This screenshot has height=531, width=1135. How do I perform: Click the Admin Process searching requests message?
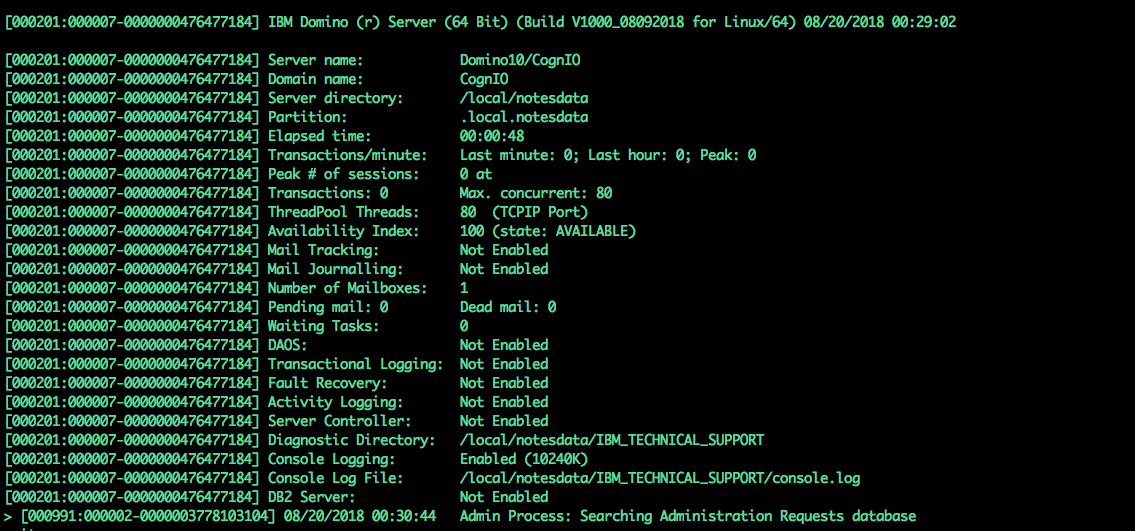688,516
